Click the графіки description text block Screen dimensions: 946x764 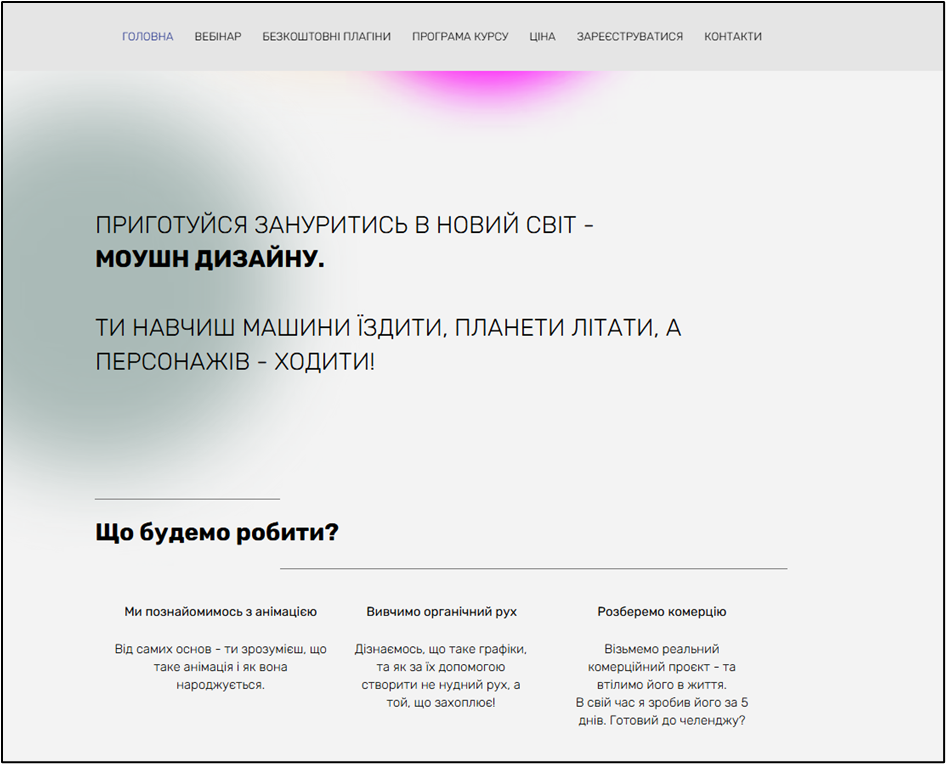(x=441, y=676)
